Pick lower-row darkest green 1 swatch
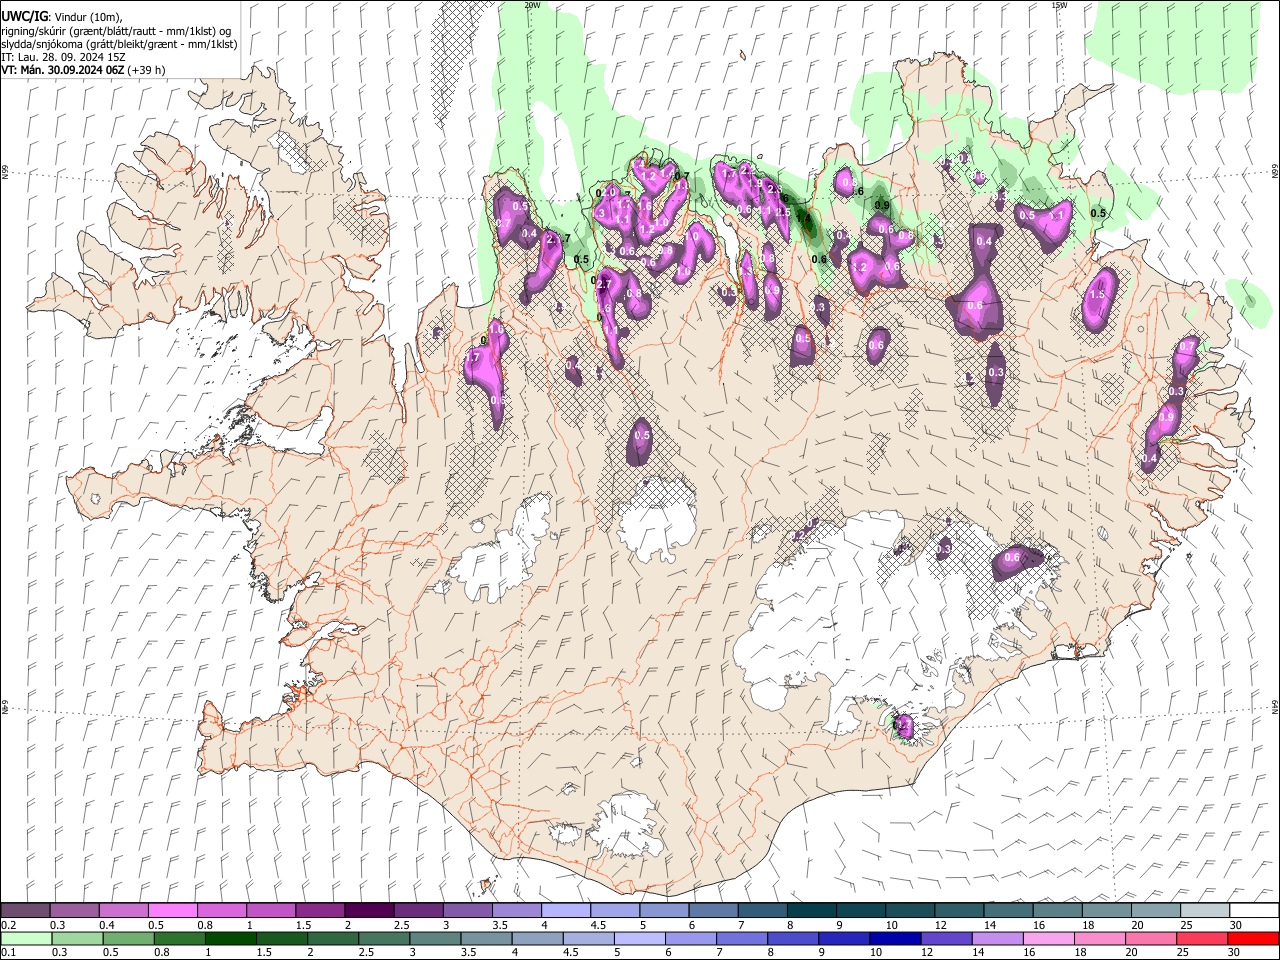 [231, 938]
